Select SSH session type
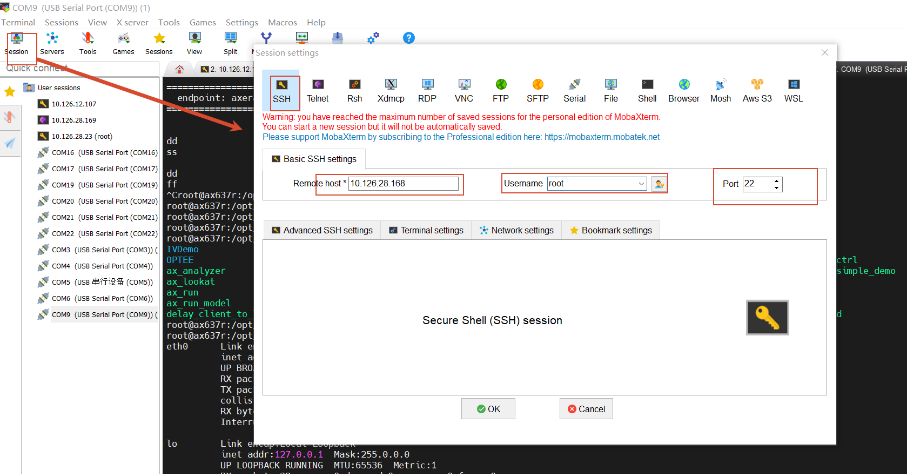Image resolution: width=907 pixels, height=474 pixels. point(281,91)
